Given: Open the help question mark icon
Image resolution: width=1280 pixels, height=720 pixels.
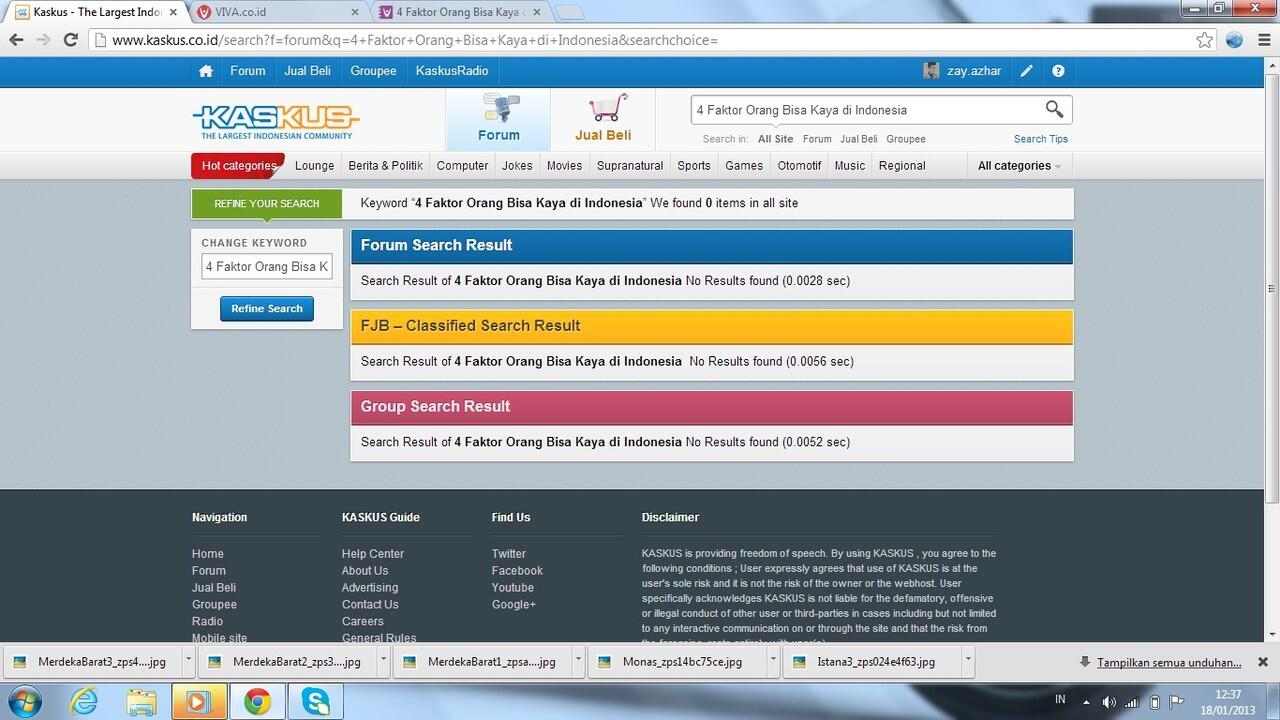Looking at the screenshot, I should pos(1058,71).
